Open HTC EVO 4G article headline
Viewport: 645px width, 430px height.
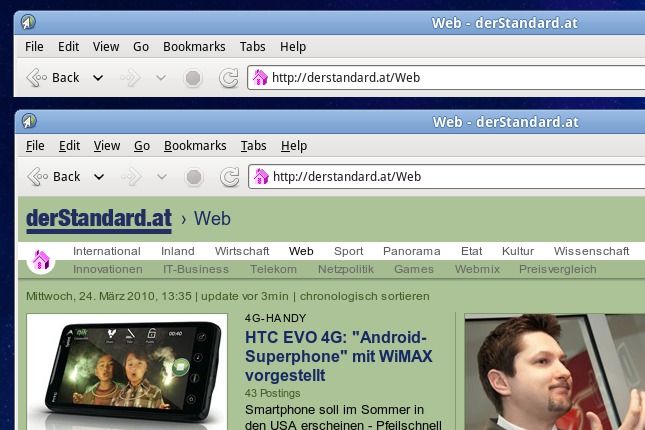click(x=339, y=356)
